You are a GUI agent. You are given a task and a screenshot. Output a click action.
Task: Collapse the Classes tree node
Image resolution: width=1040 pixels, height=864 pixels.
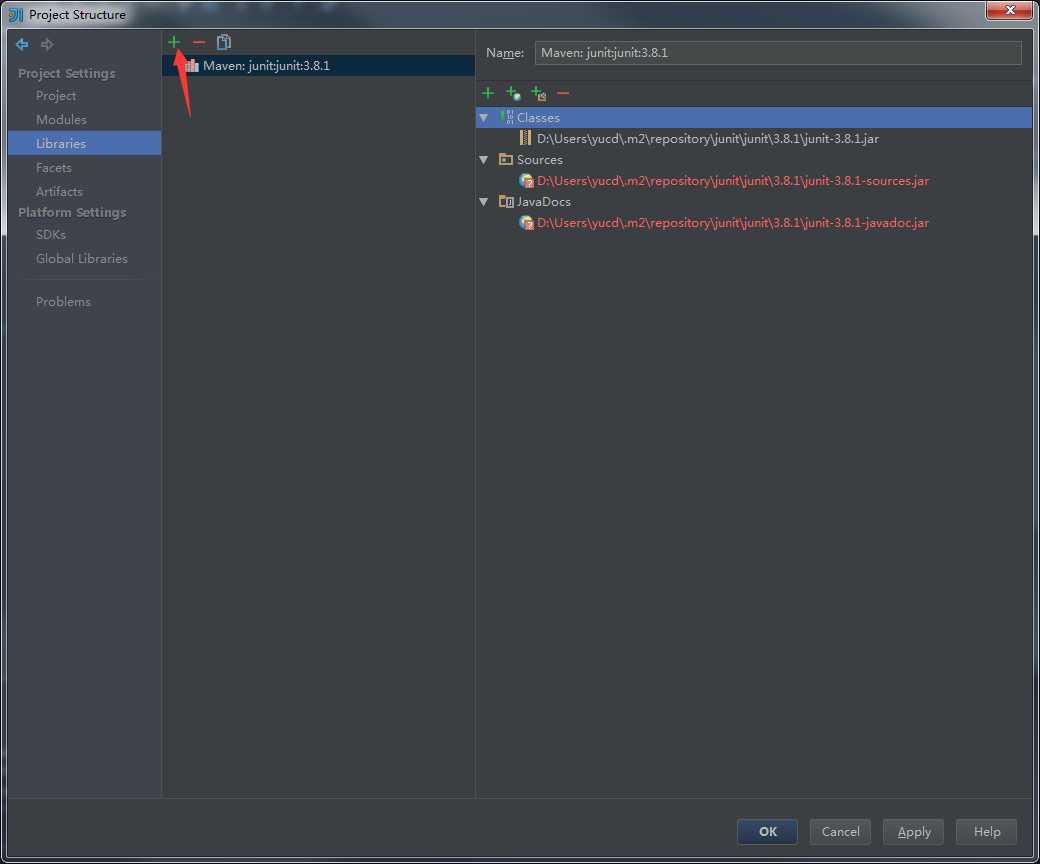tap(484, 117)
